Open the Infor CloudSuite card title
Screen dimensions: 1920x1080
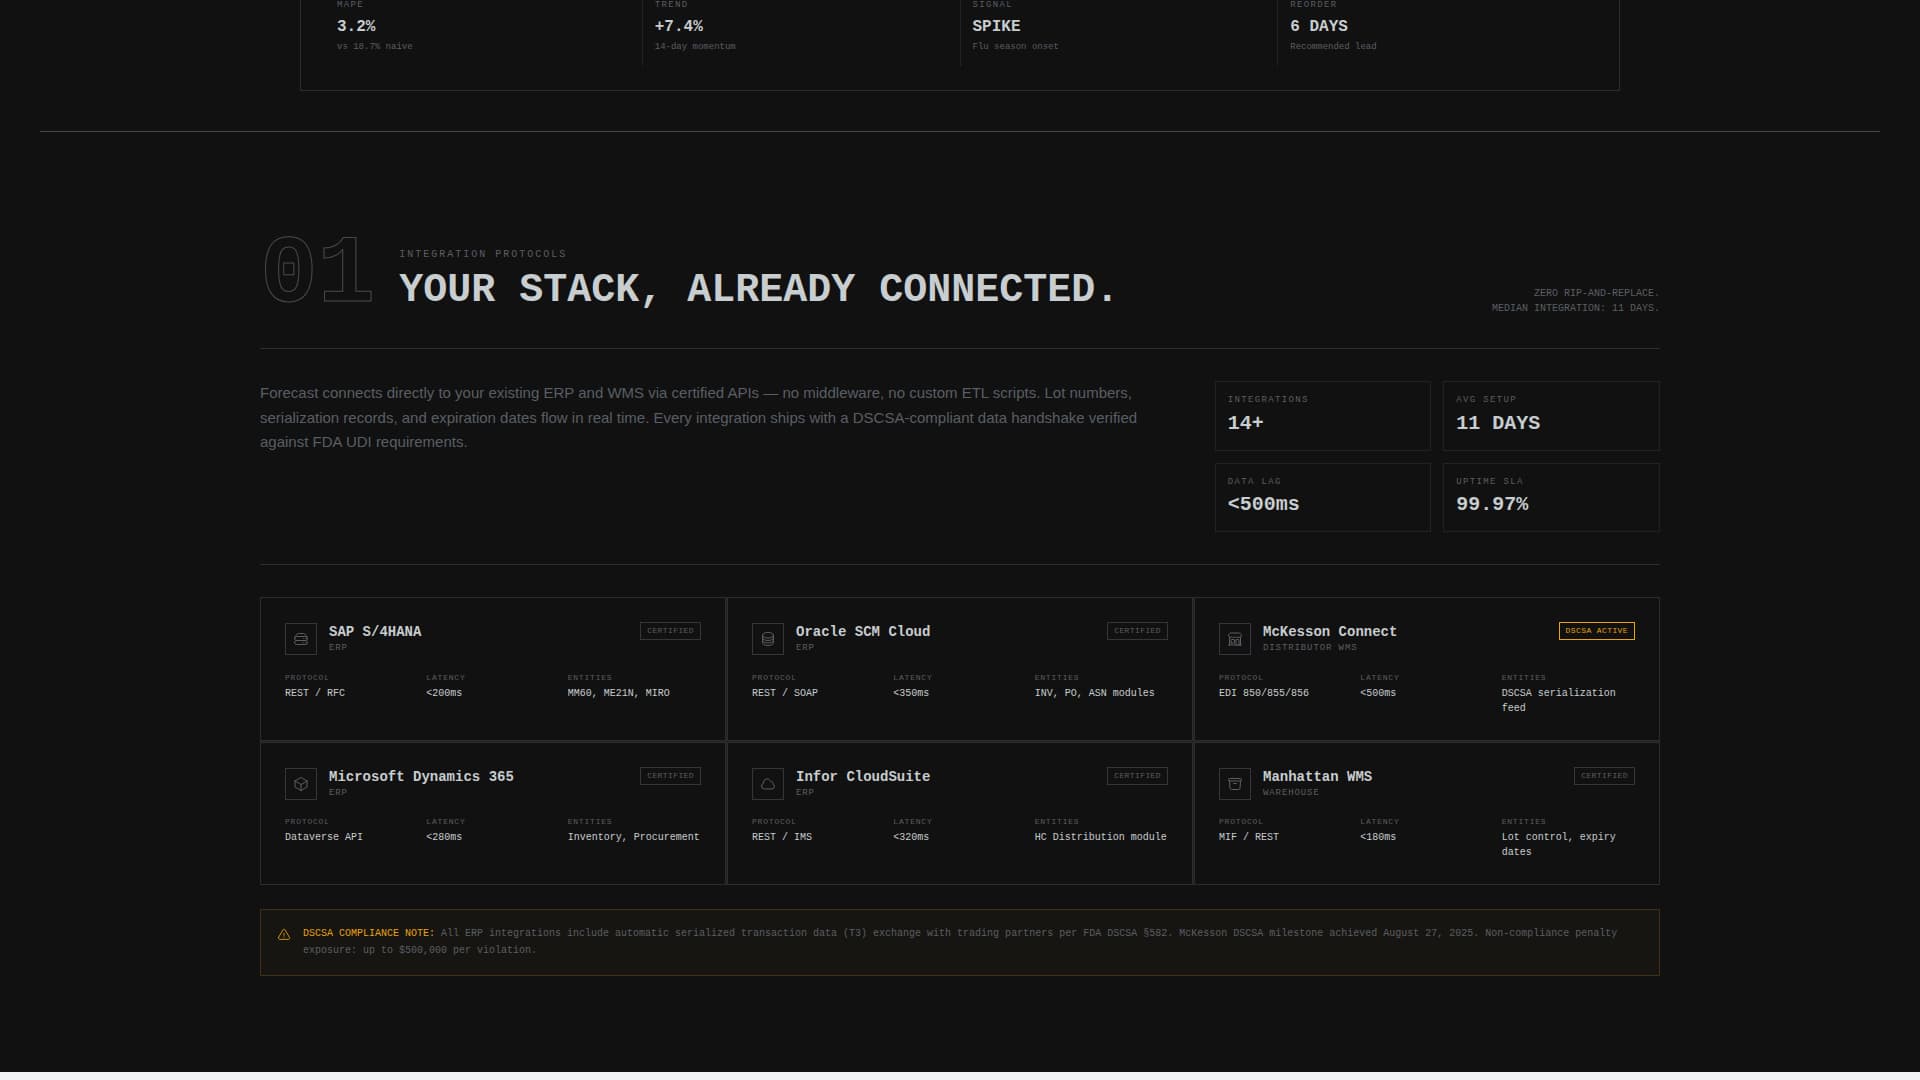tap(863, 777)
